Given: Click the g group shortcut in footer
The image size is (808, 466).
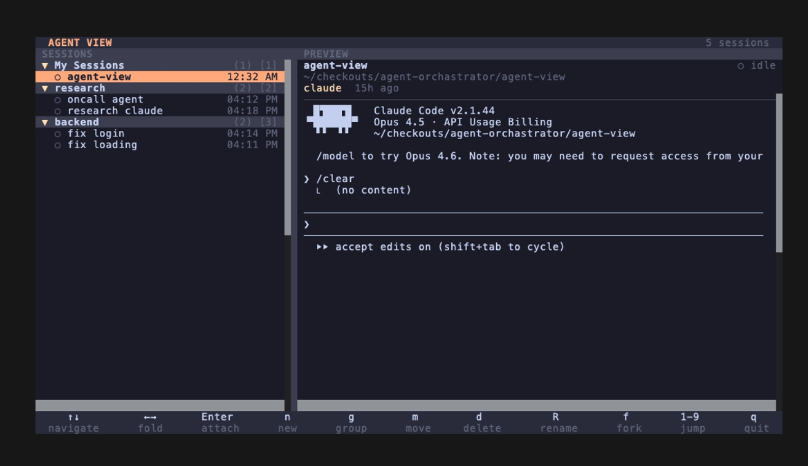Looking at the screenshot, I should 351,423.
